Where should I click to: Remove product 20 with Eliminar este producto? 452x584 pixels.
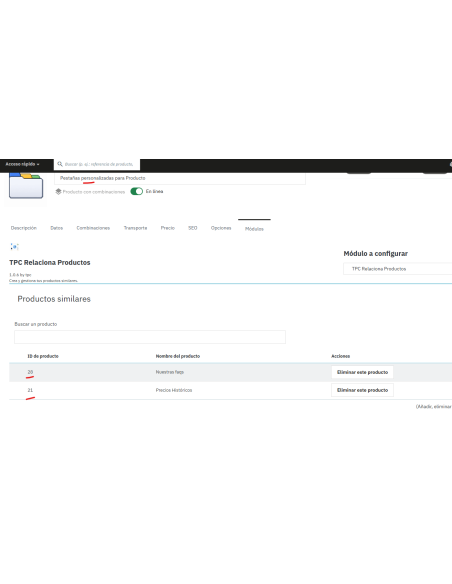click(362, 372)
